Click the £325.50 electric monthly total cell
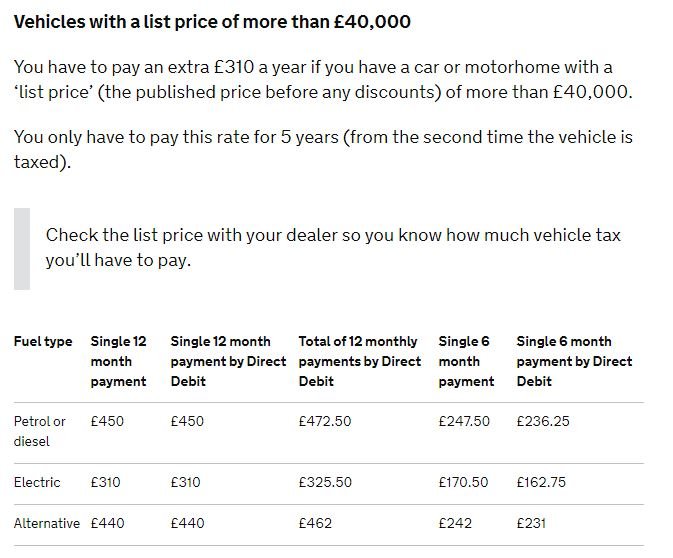Screen dimensions: 673x558 point(325,482)
